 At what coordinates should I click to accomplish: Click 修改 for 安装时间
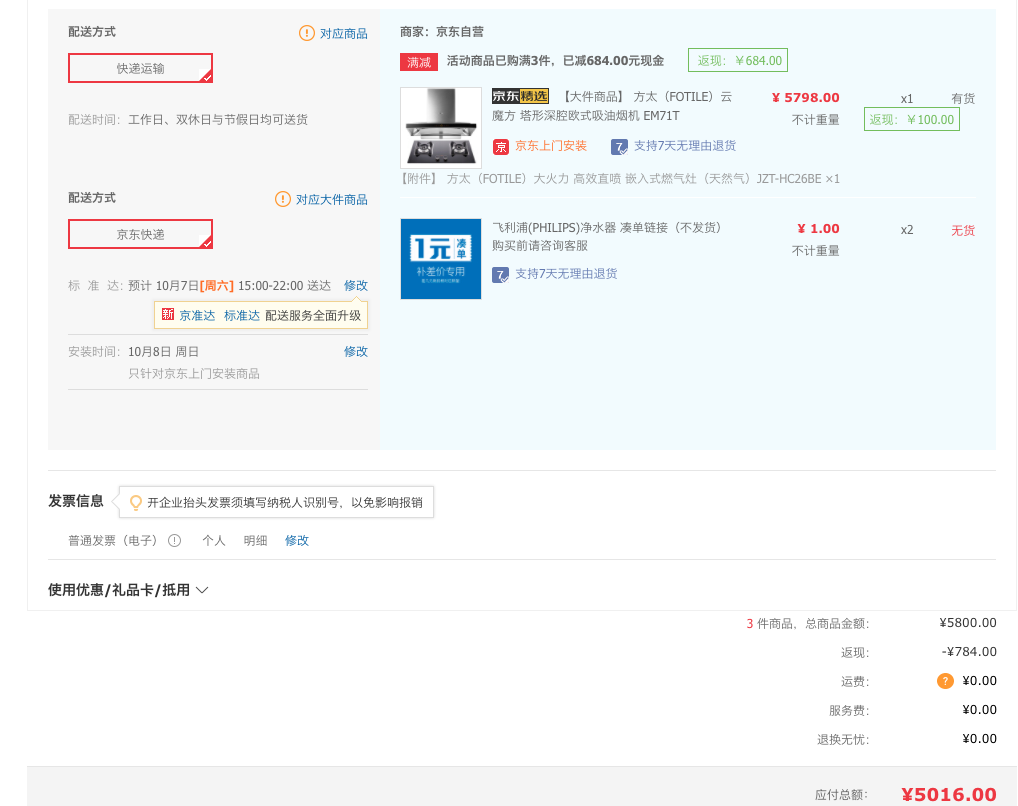coord(356,351)
